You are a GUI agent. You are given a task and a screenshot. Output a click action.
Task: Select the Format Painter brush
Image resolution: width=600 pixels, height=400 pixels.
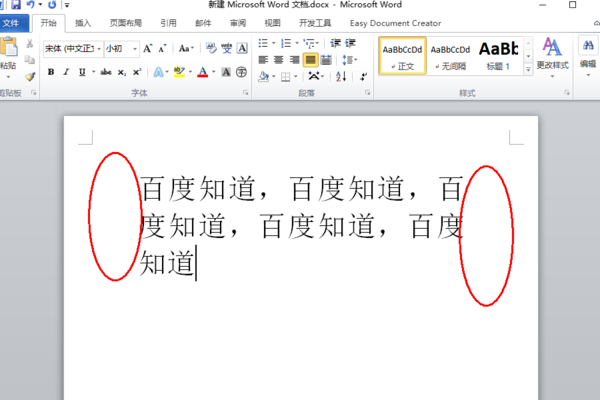(x=30, y=76)
